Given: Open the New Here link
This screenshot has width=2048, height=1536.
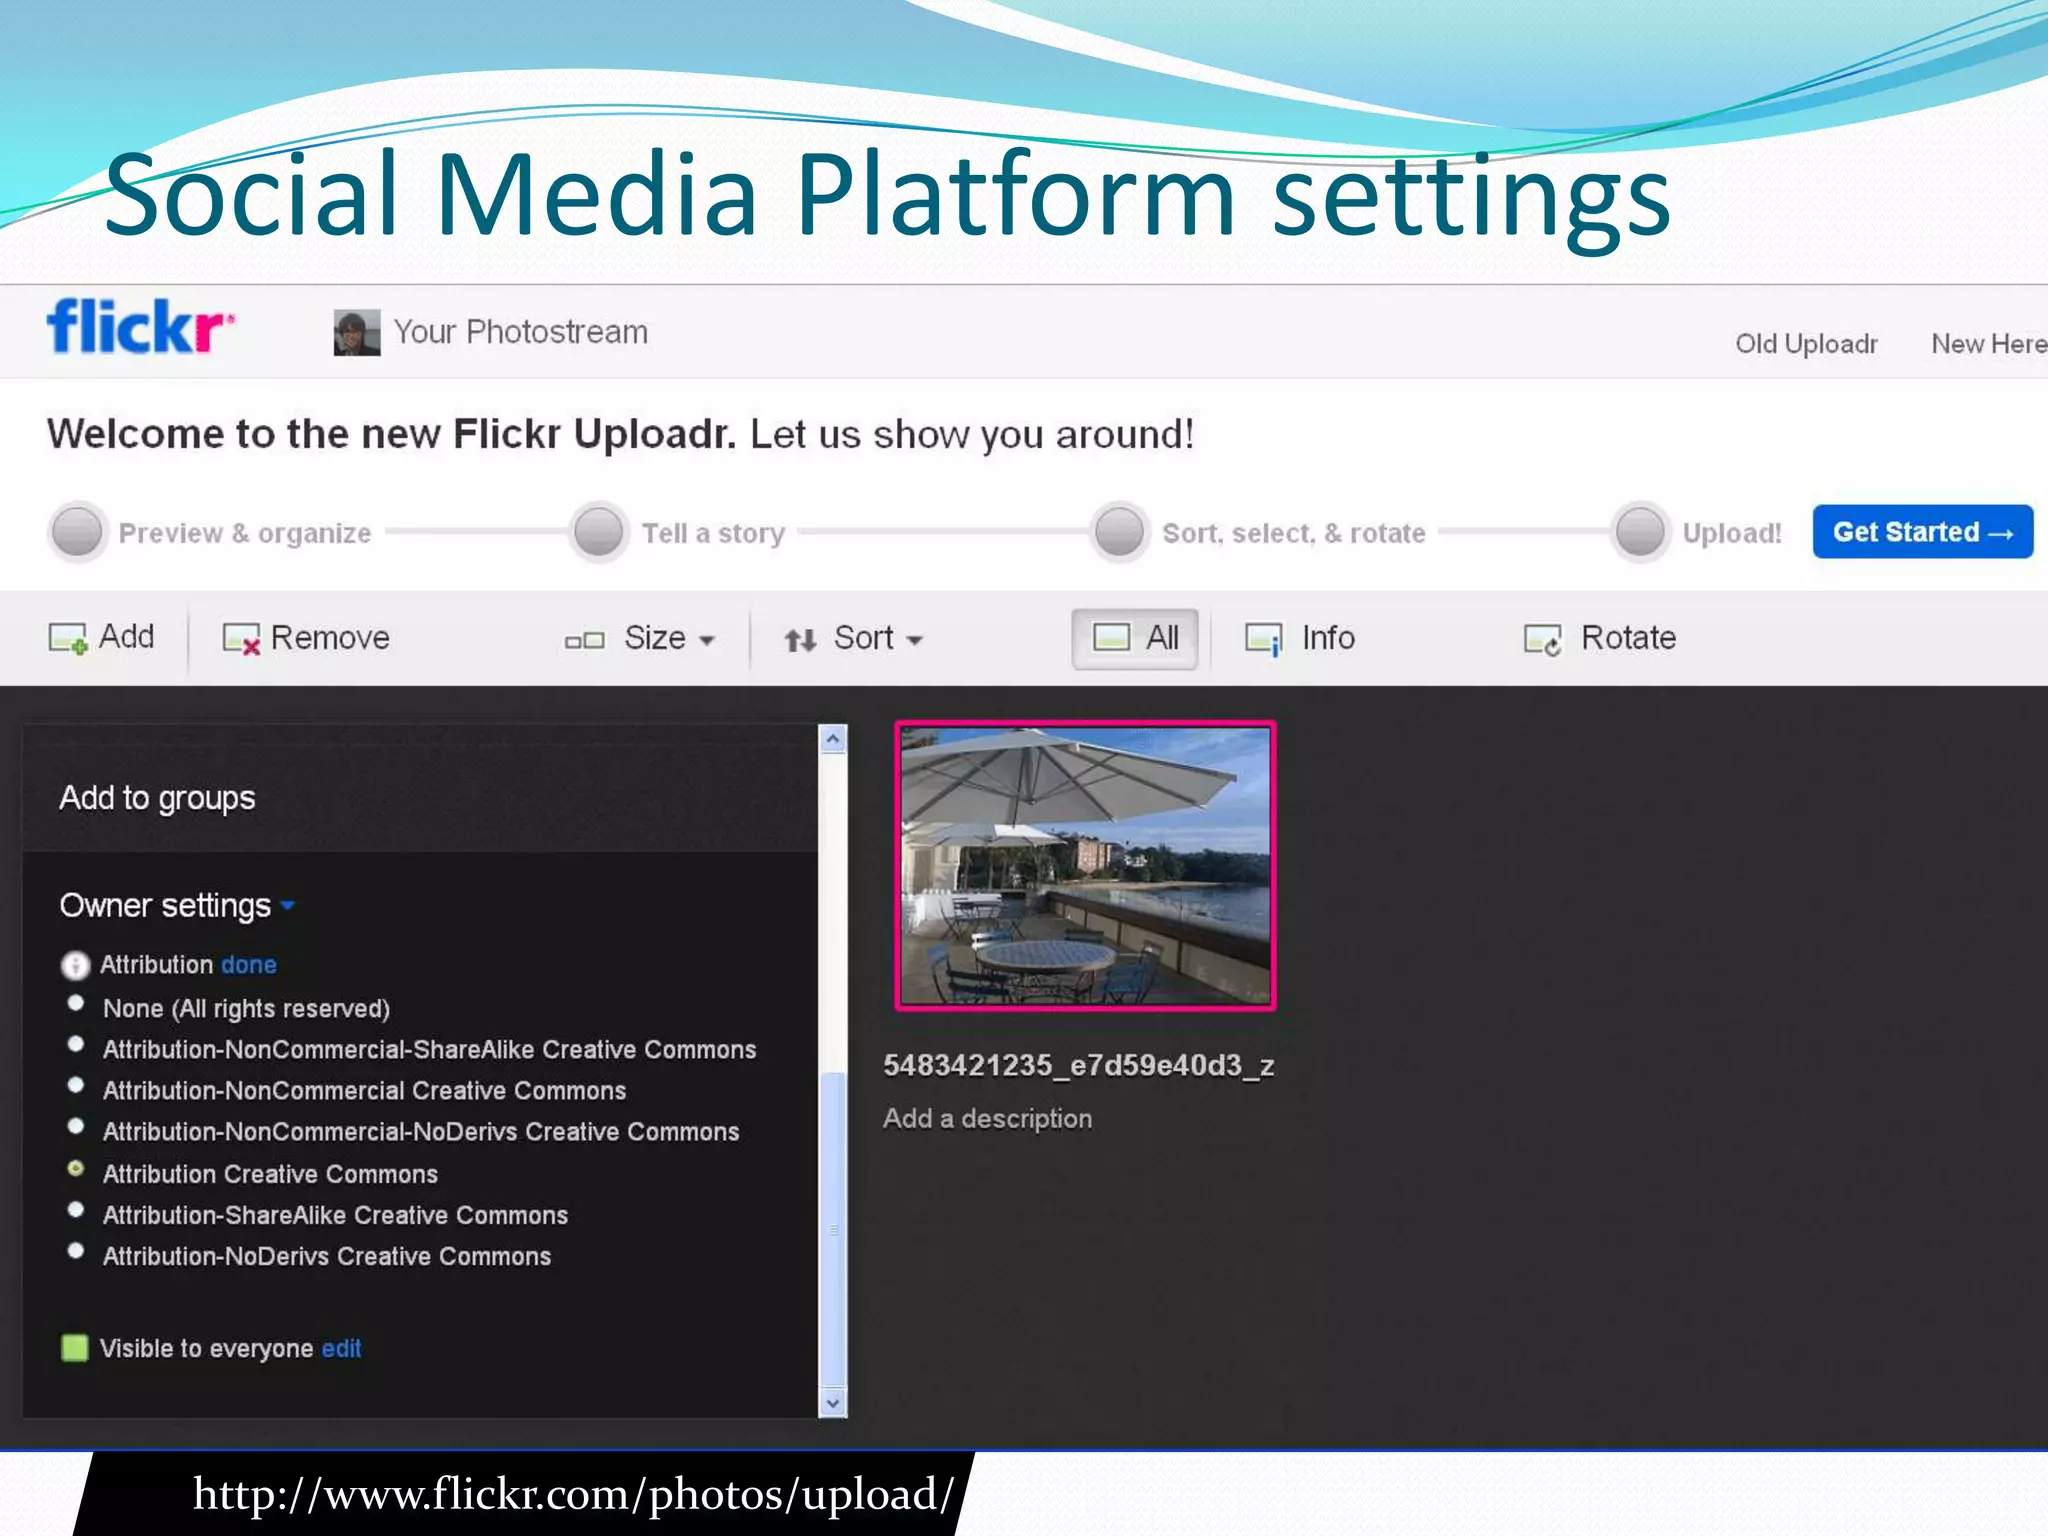Looking at the screenshot, I should coord(1989,344).
